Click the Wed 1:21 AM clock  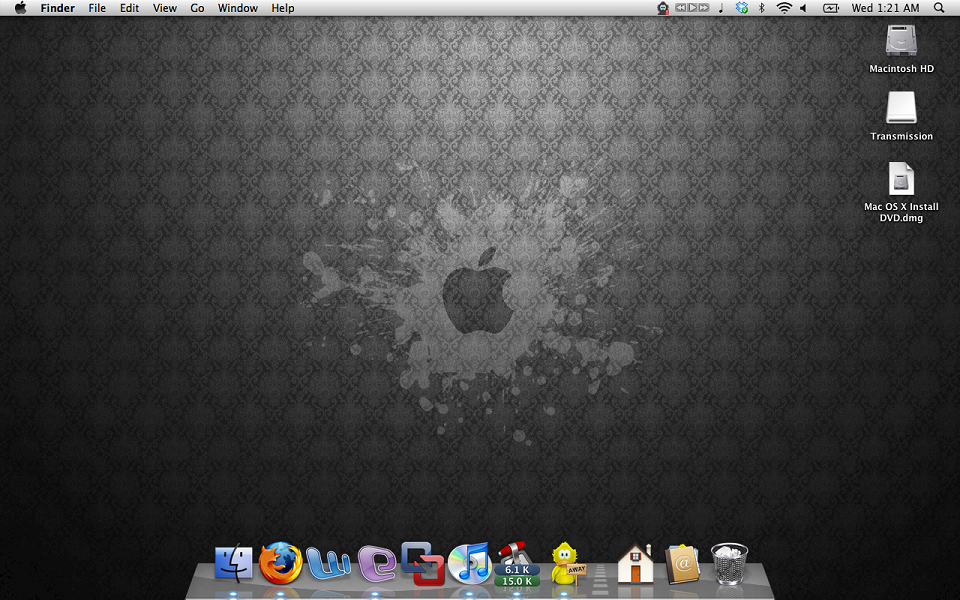click(x=885, y=8)
